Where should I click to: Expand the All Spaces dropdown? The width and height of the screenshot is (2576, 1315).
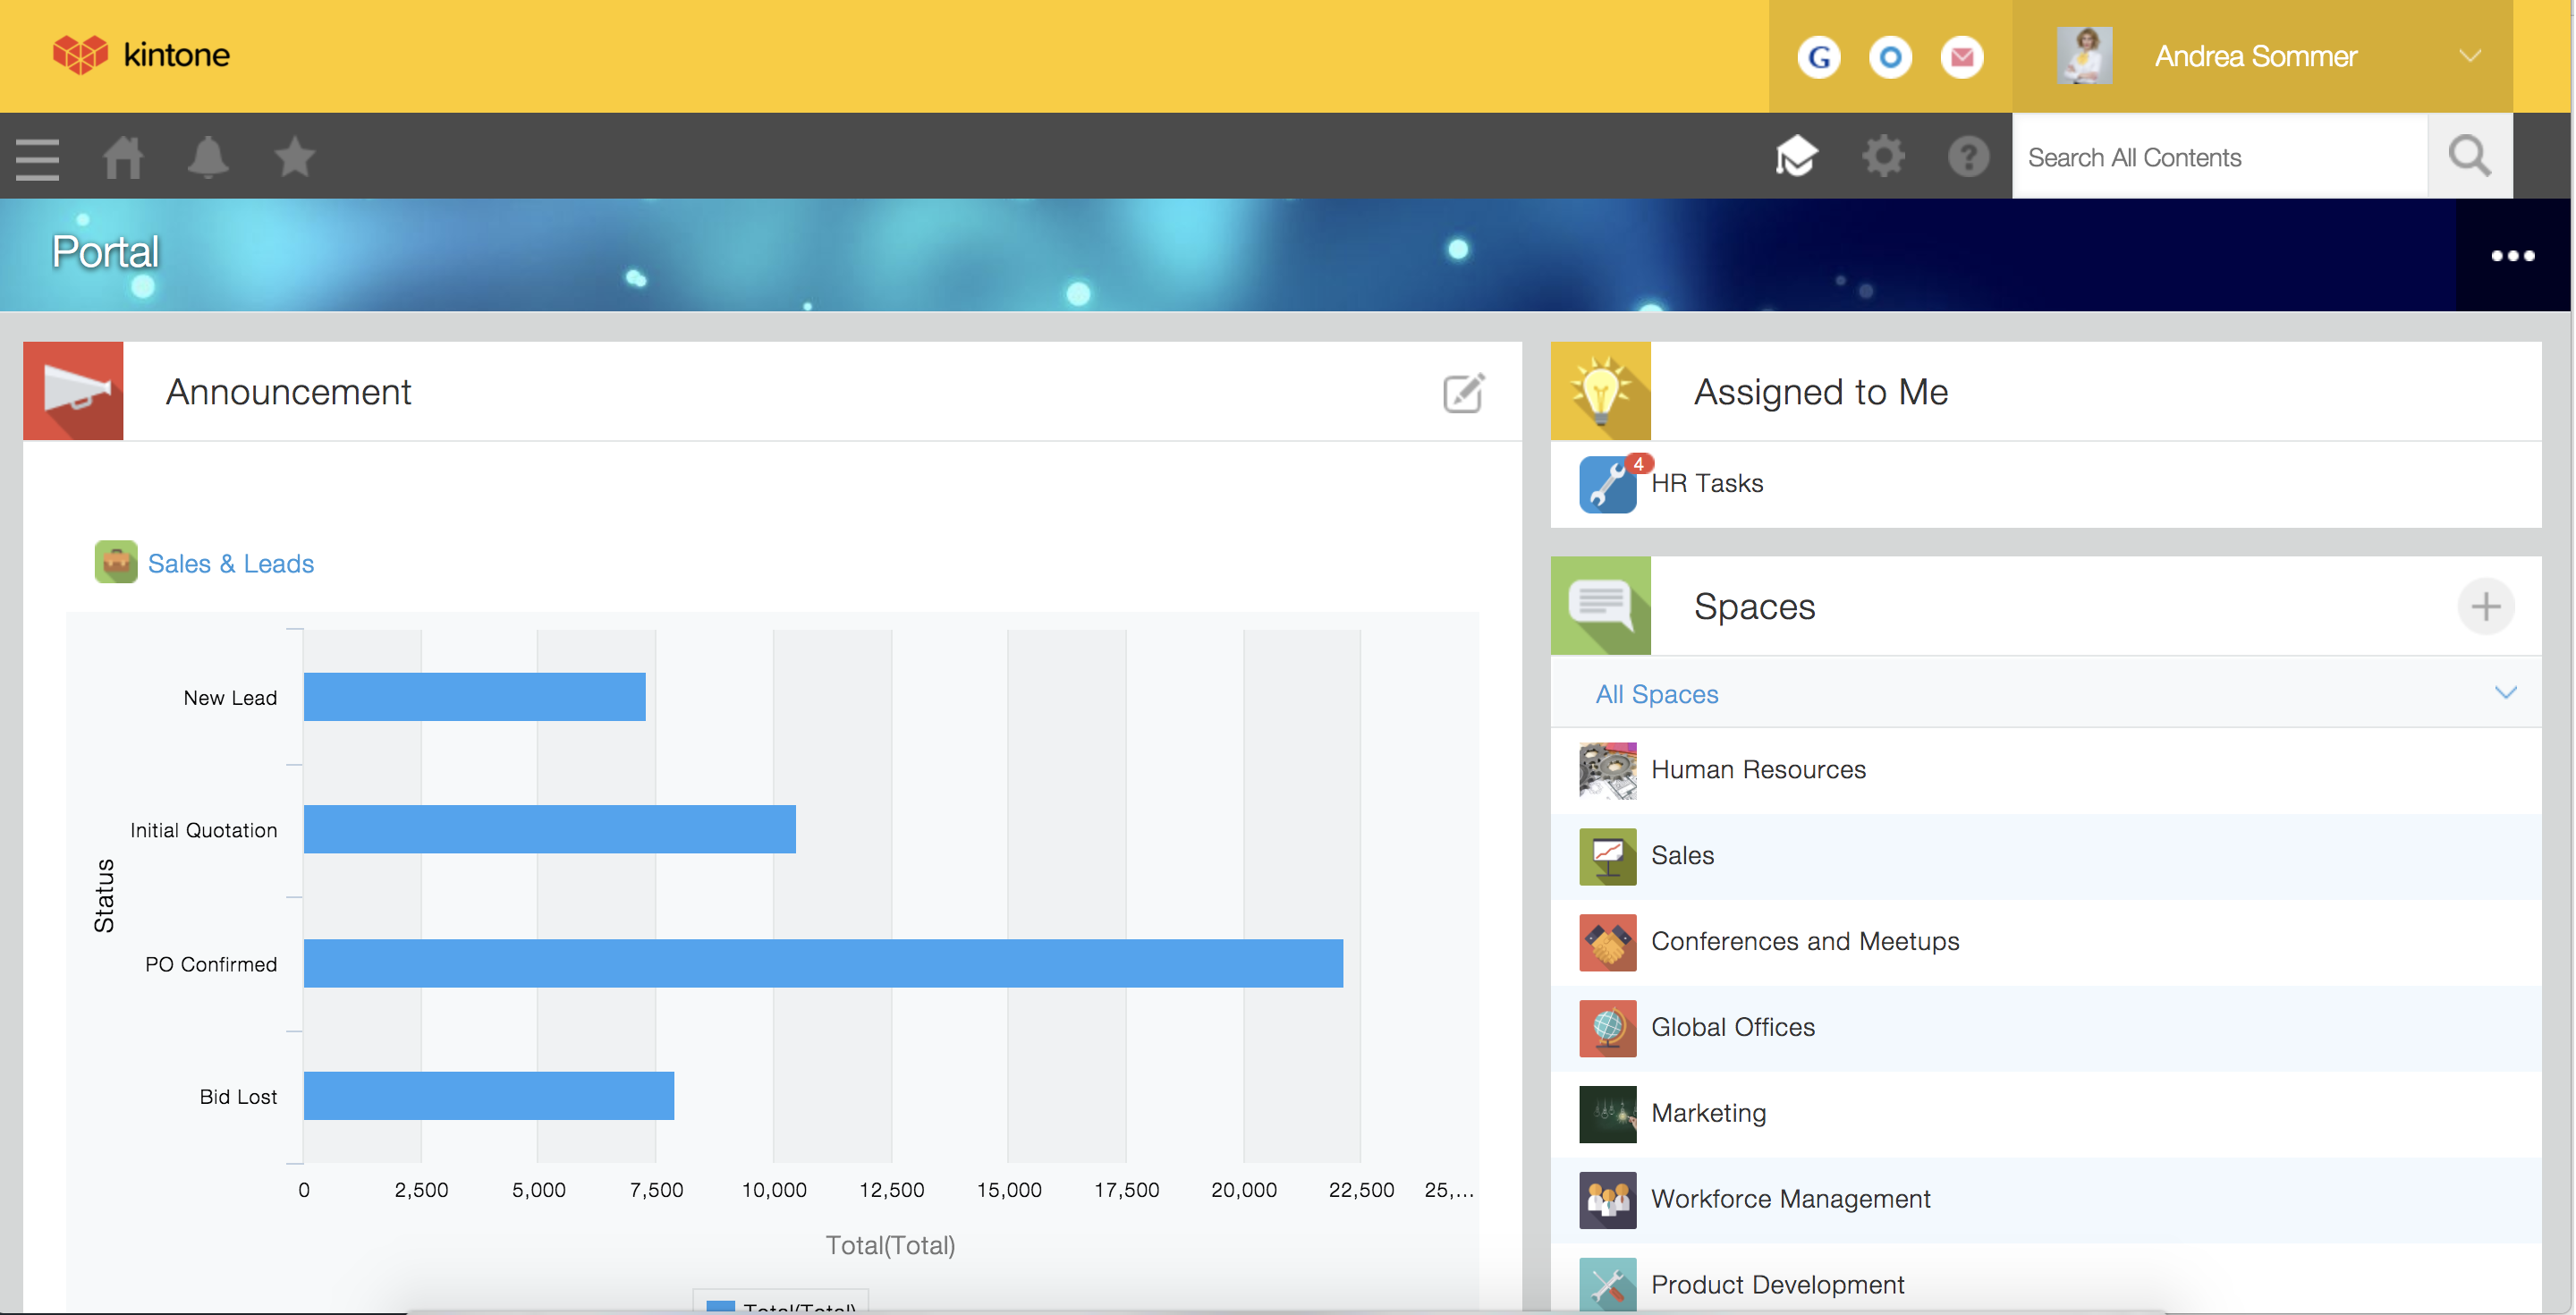pyautogui.click(x=2505, y=693)
